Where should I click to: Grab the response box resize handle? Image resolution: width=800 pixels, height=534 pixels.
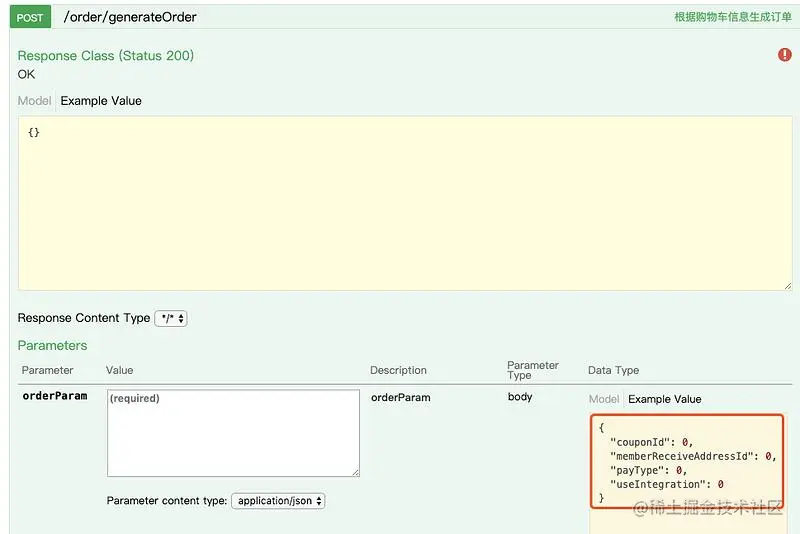788,286
